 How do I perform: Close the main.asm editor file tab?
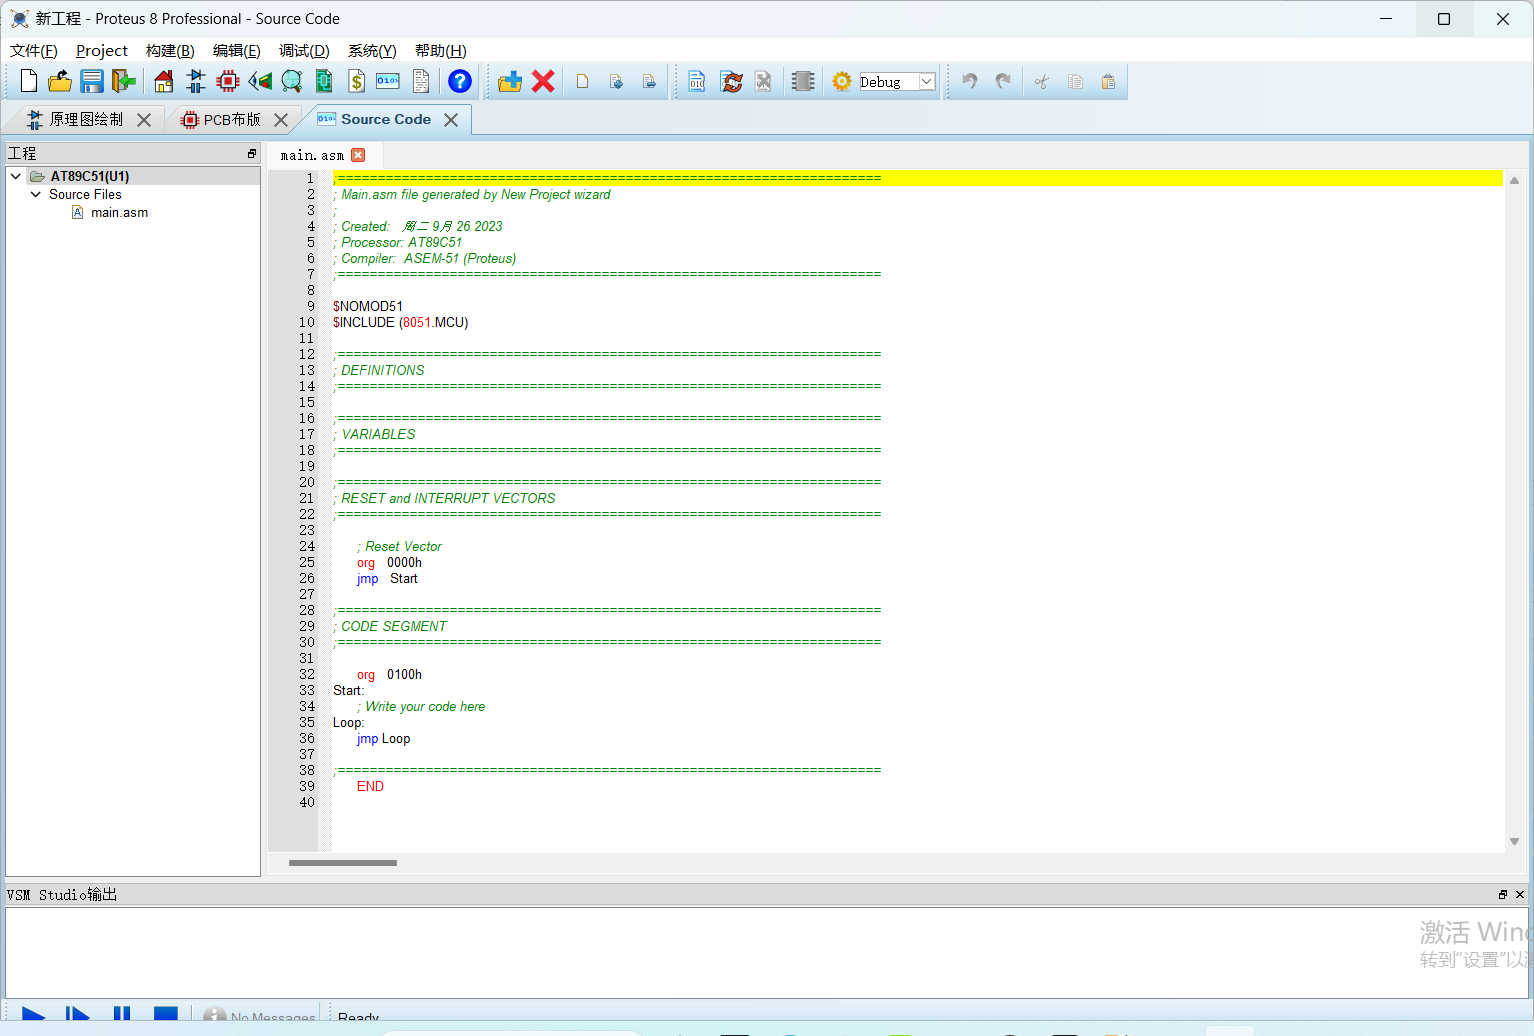[x=358, y=155]
